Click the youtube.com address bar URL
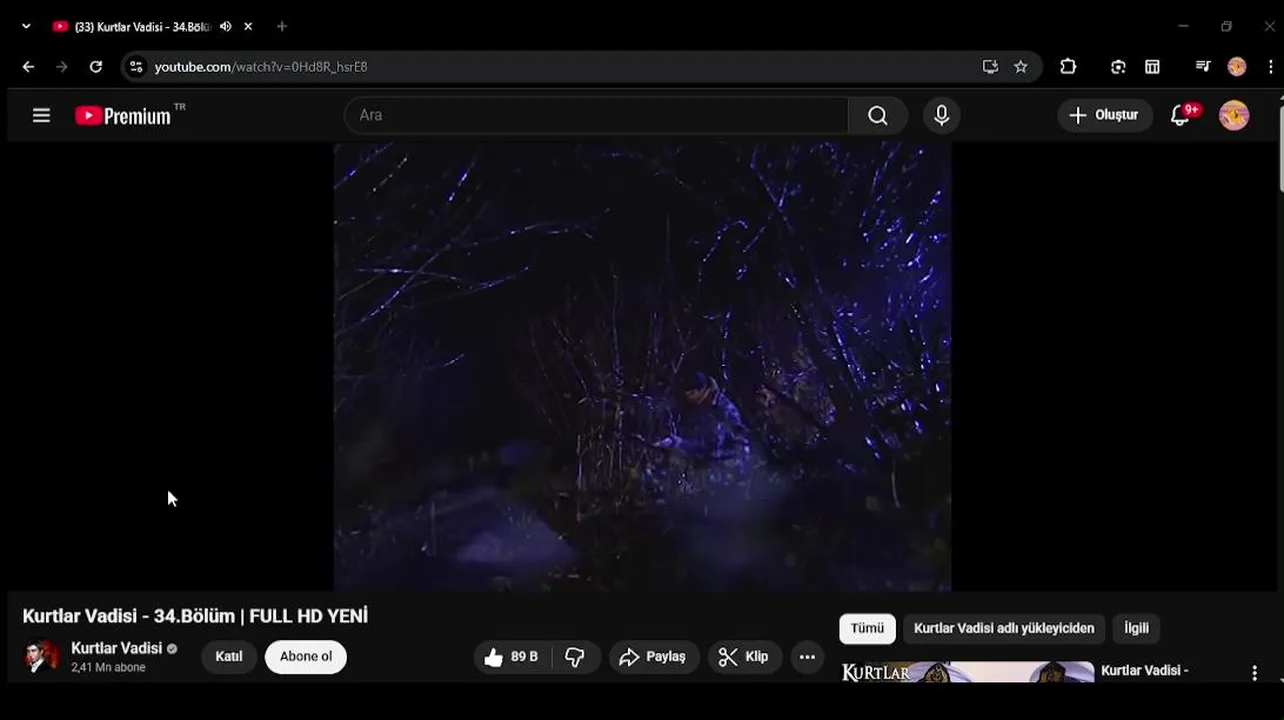Screen dimensions: 1284x720 click(x=261, y=67)
